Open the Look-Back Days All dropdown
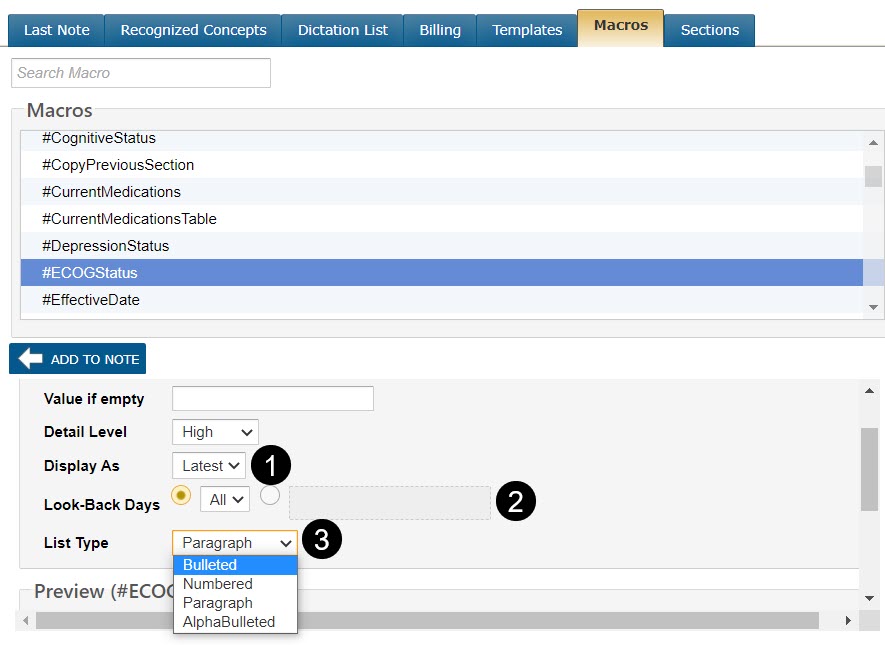The image size is (885, 645). click(x=224, y=499)
